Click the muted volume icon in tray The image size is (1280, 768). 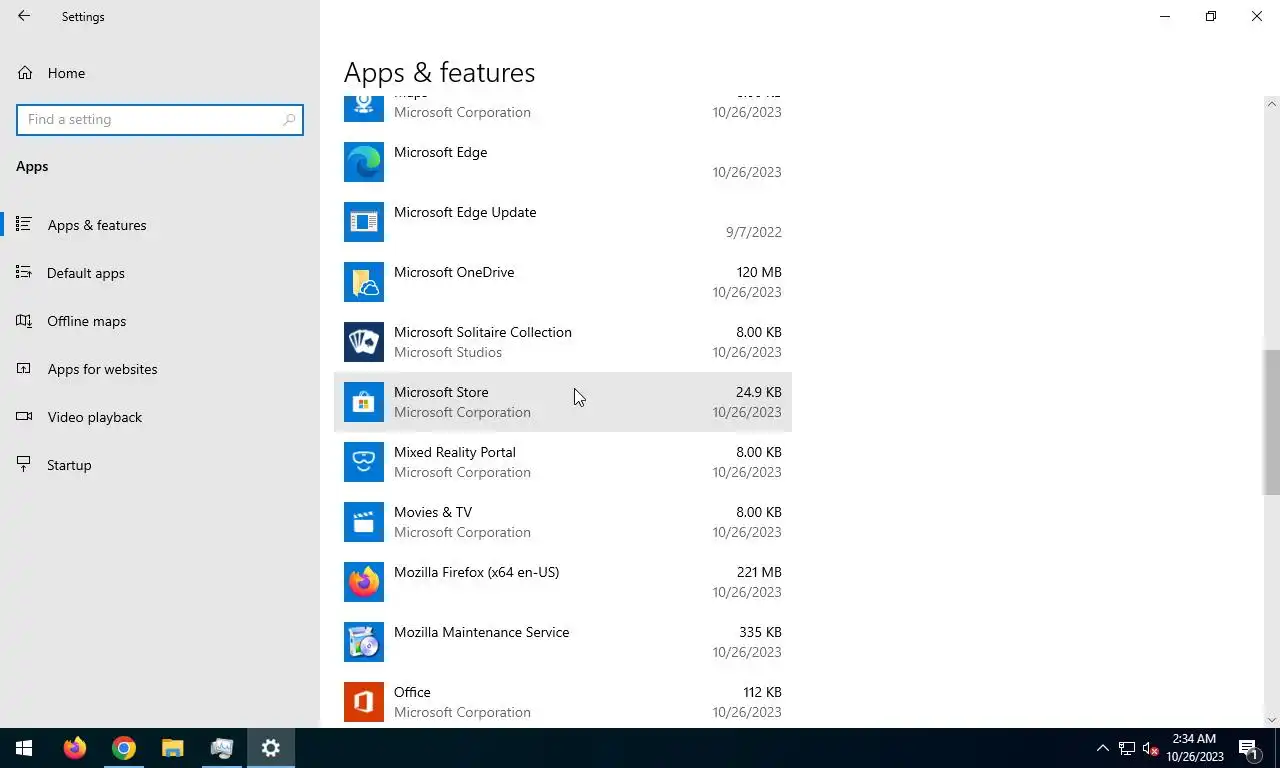(x=1151, y=748)
